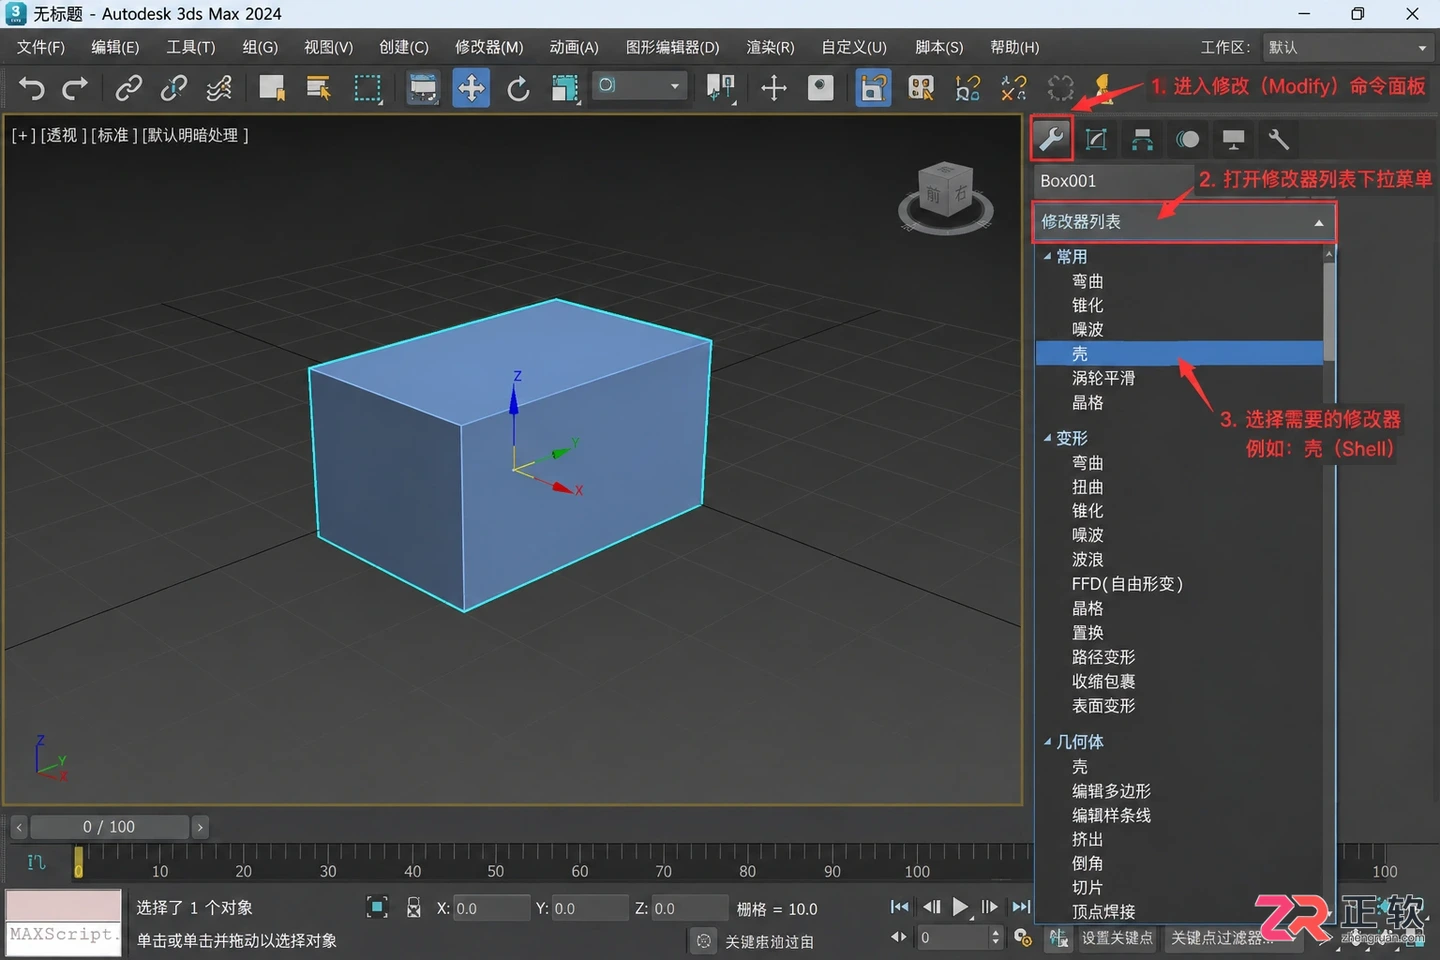Open the [+] viewport general menu
1440x960 pixels.
(23, 135)
